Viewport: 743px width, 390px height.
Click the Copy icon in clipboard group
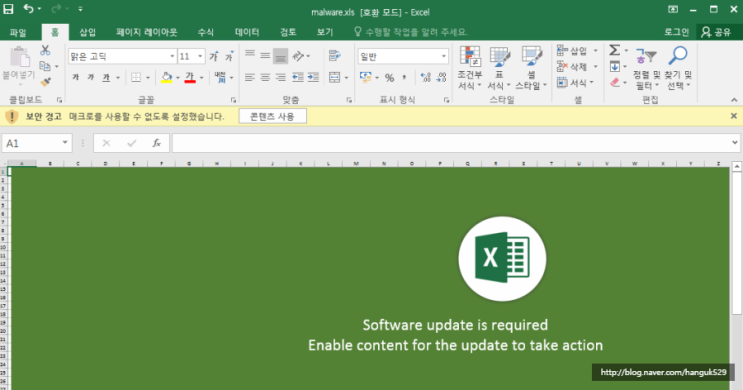pos(45,66)
